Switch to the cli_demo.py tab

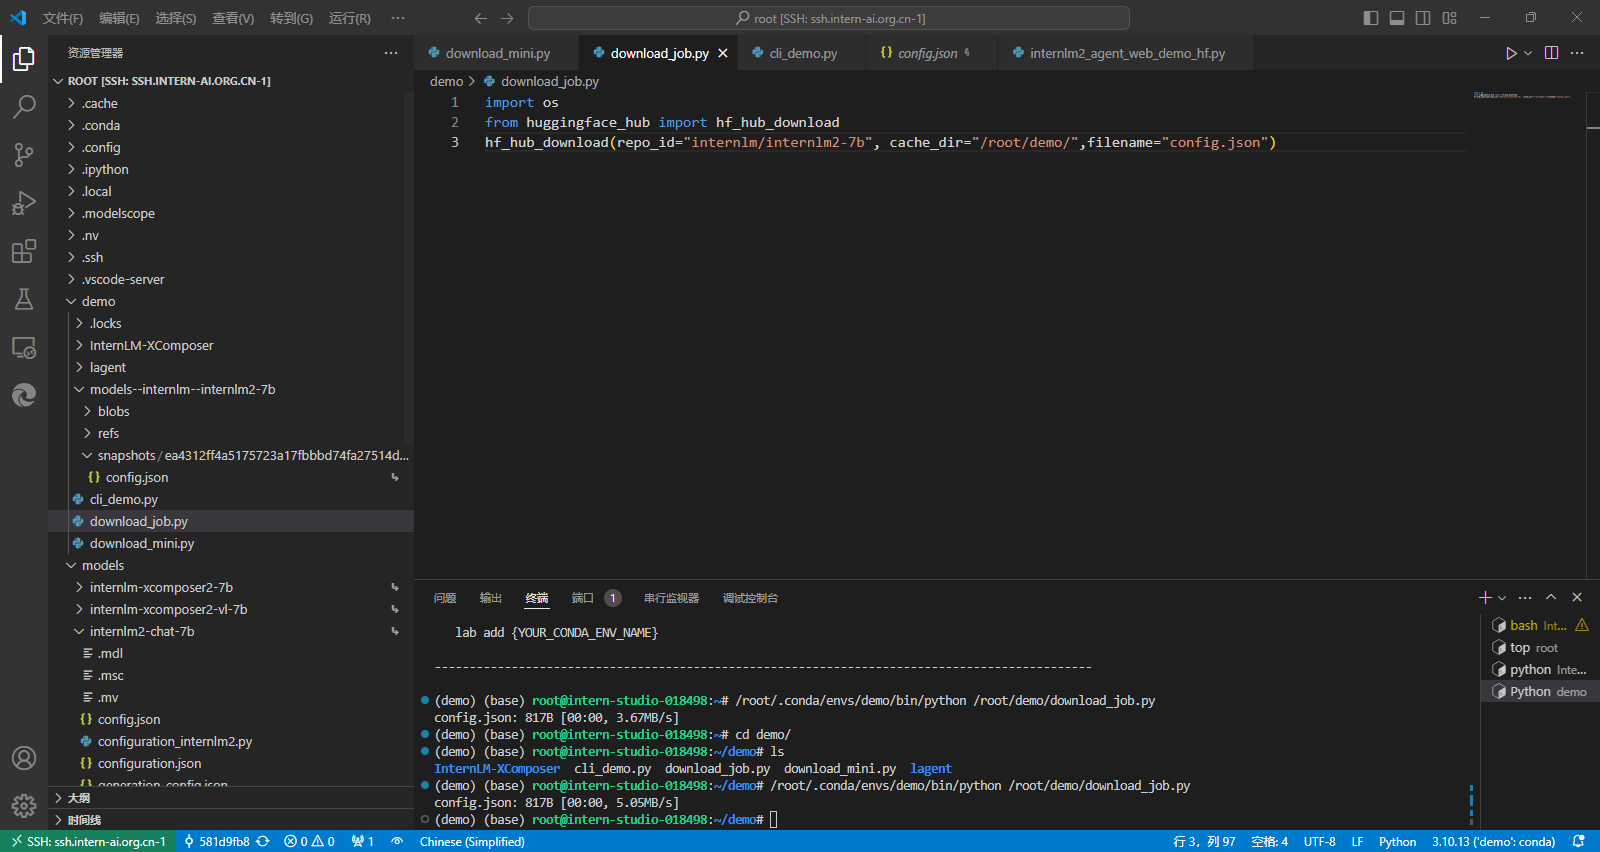[802, 53]
